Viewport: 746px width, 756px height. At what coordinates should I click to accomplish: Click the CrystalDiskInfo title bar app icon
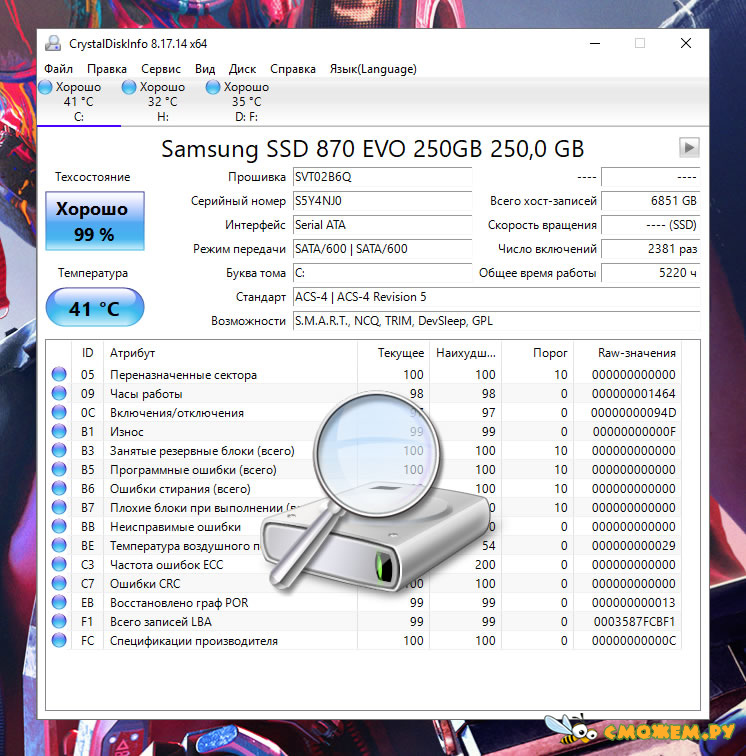coord(53,43)
